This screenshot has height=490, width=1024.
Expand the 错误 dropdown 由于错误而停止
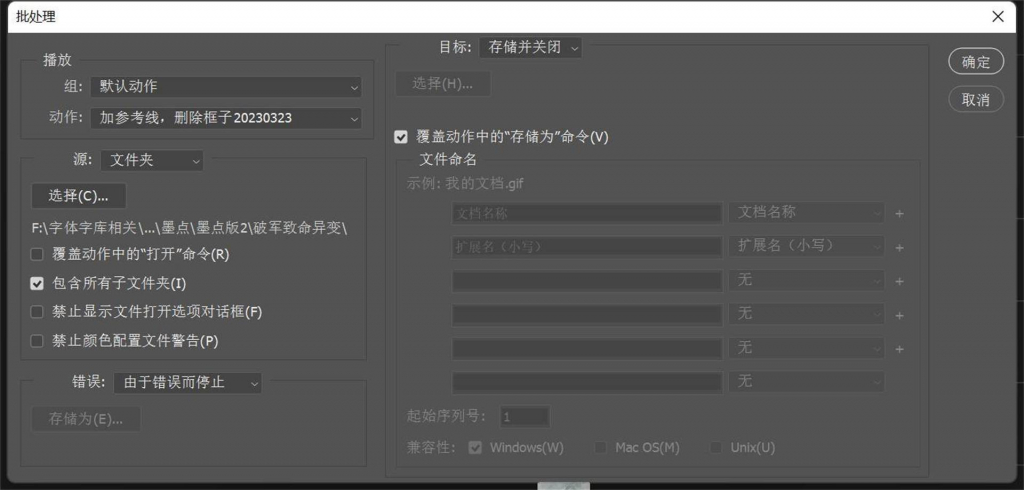point(187,383)
